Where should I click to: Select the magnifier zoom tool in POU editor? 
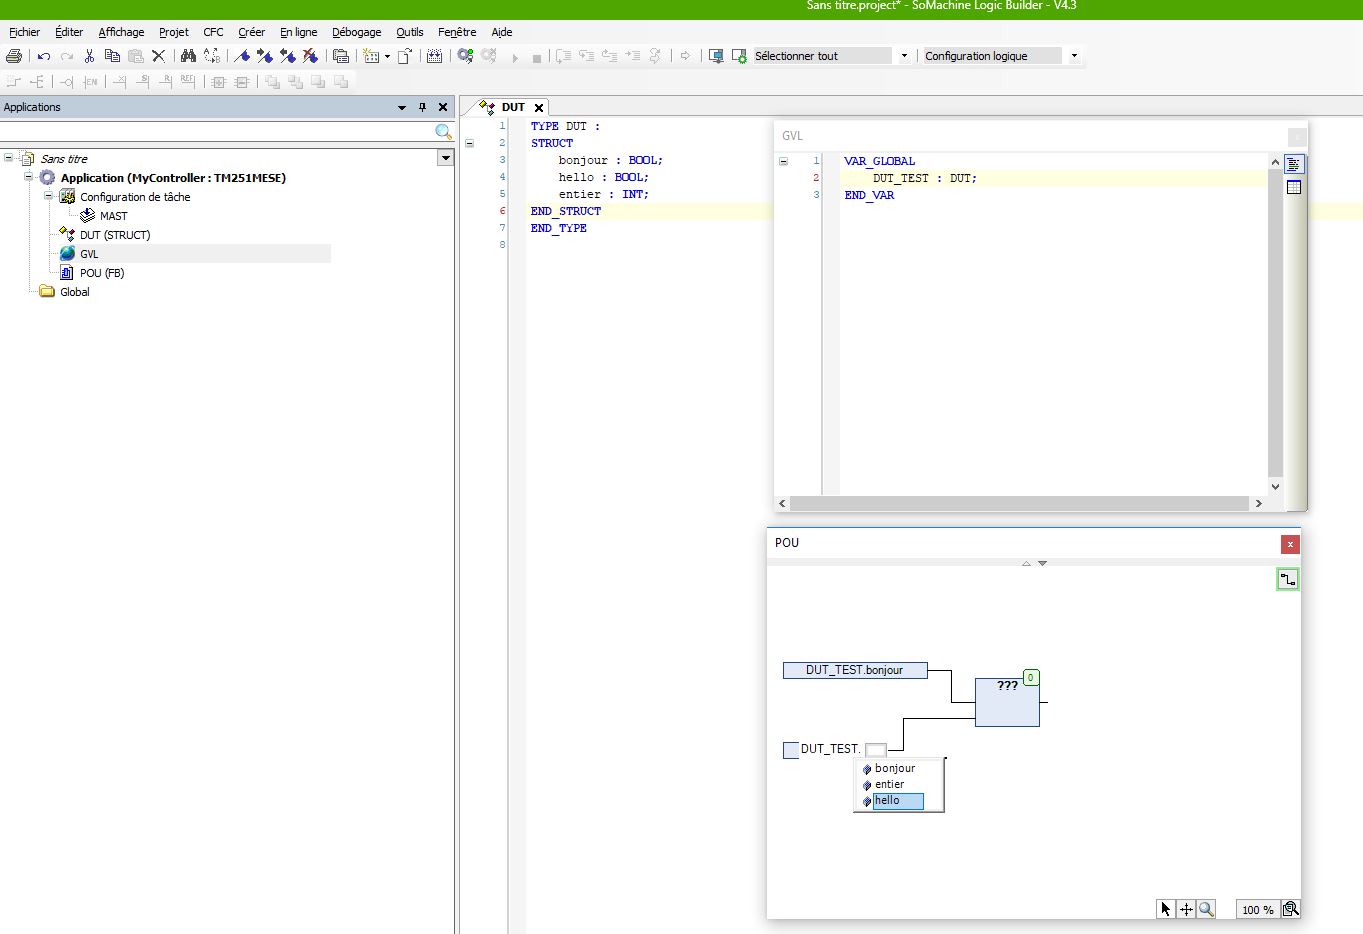pos(1206,909)
